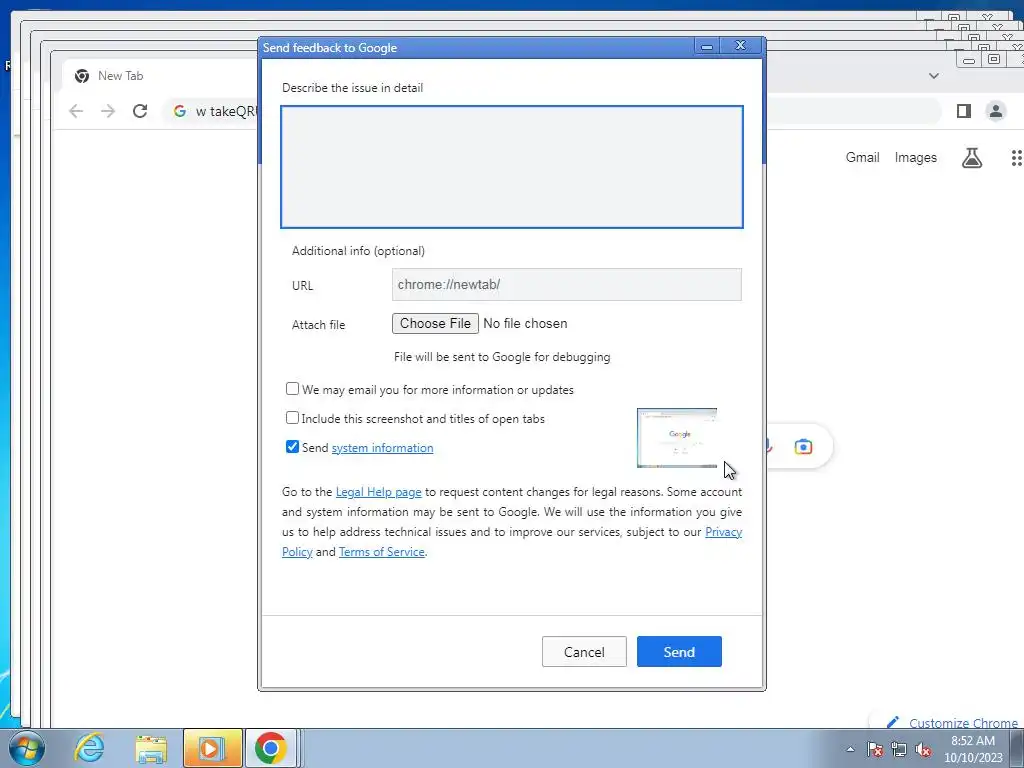The image size is (1024, 768).
Task: Open Windows Explorer folder on taskbar
Action: tap(151, 748)
